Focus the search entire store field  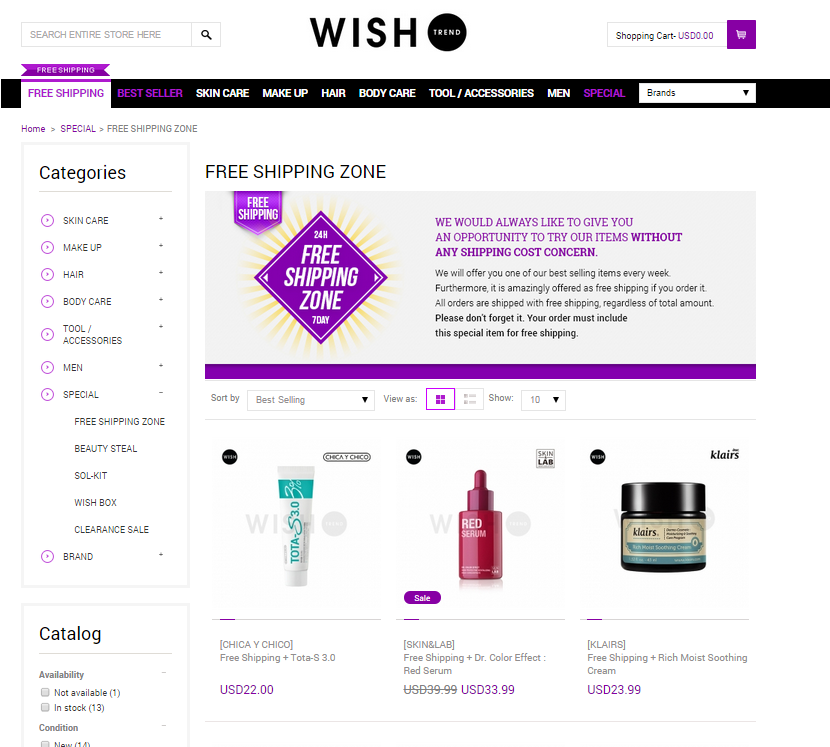[106, 34]
